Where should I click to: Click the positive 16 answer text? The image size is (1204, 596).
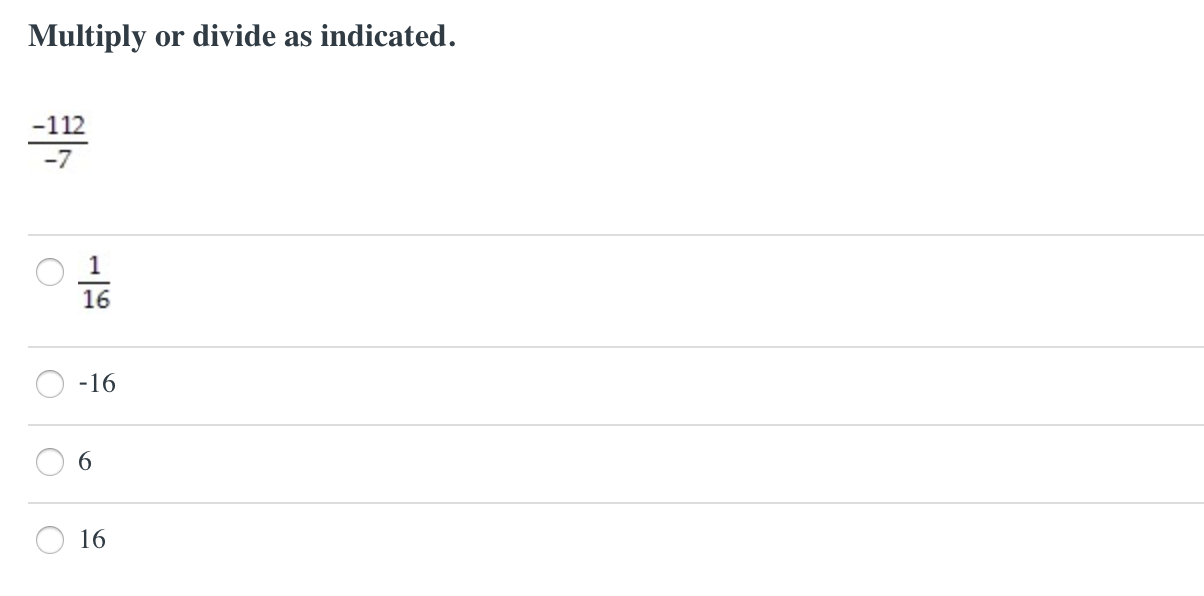point(92,540)
